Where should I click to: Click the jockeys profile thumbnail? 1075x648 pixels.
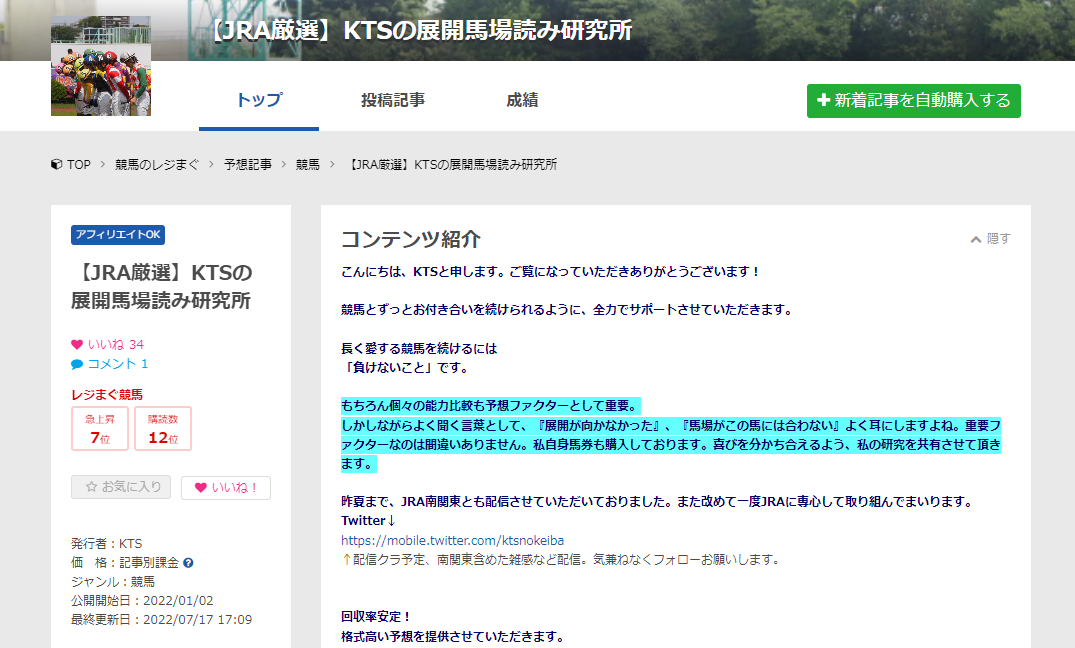[101, 66]
